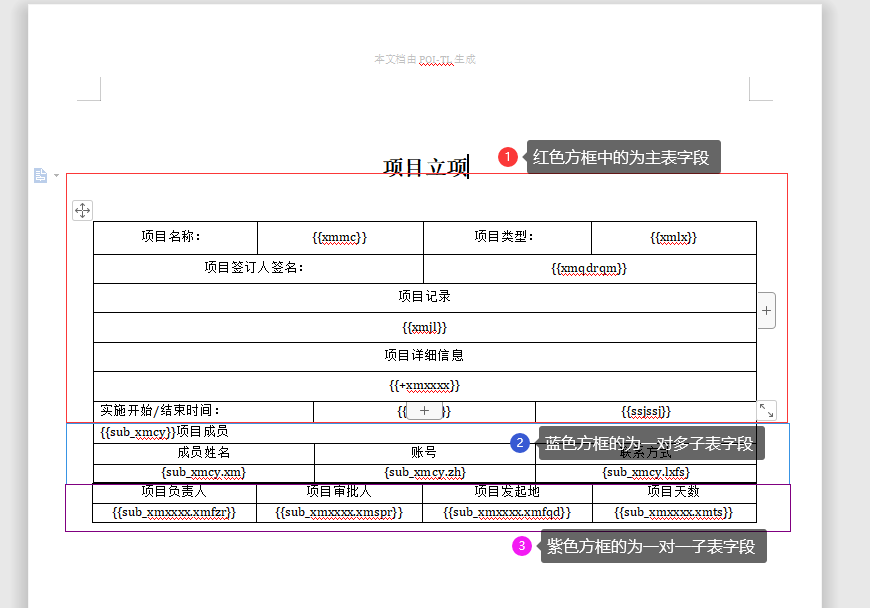Select the {{xmqdrqm}} signature field cell

click(x=589, y=269)
